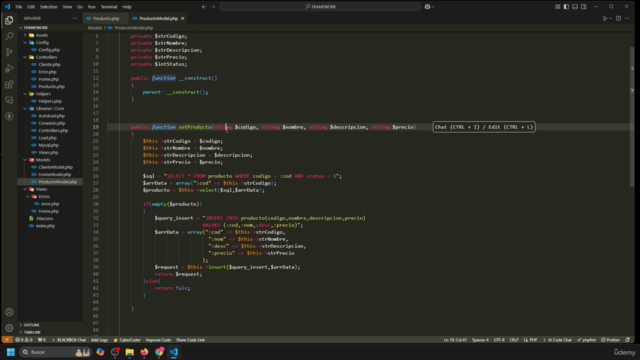Open the Source Control view icon
Image resolution: width=640 pixels, height=360 pixels.
(9, 52)
